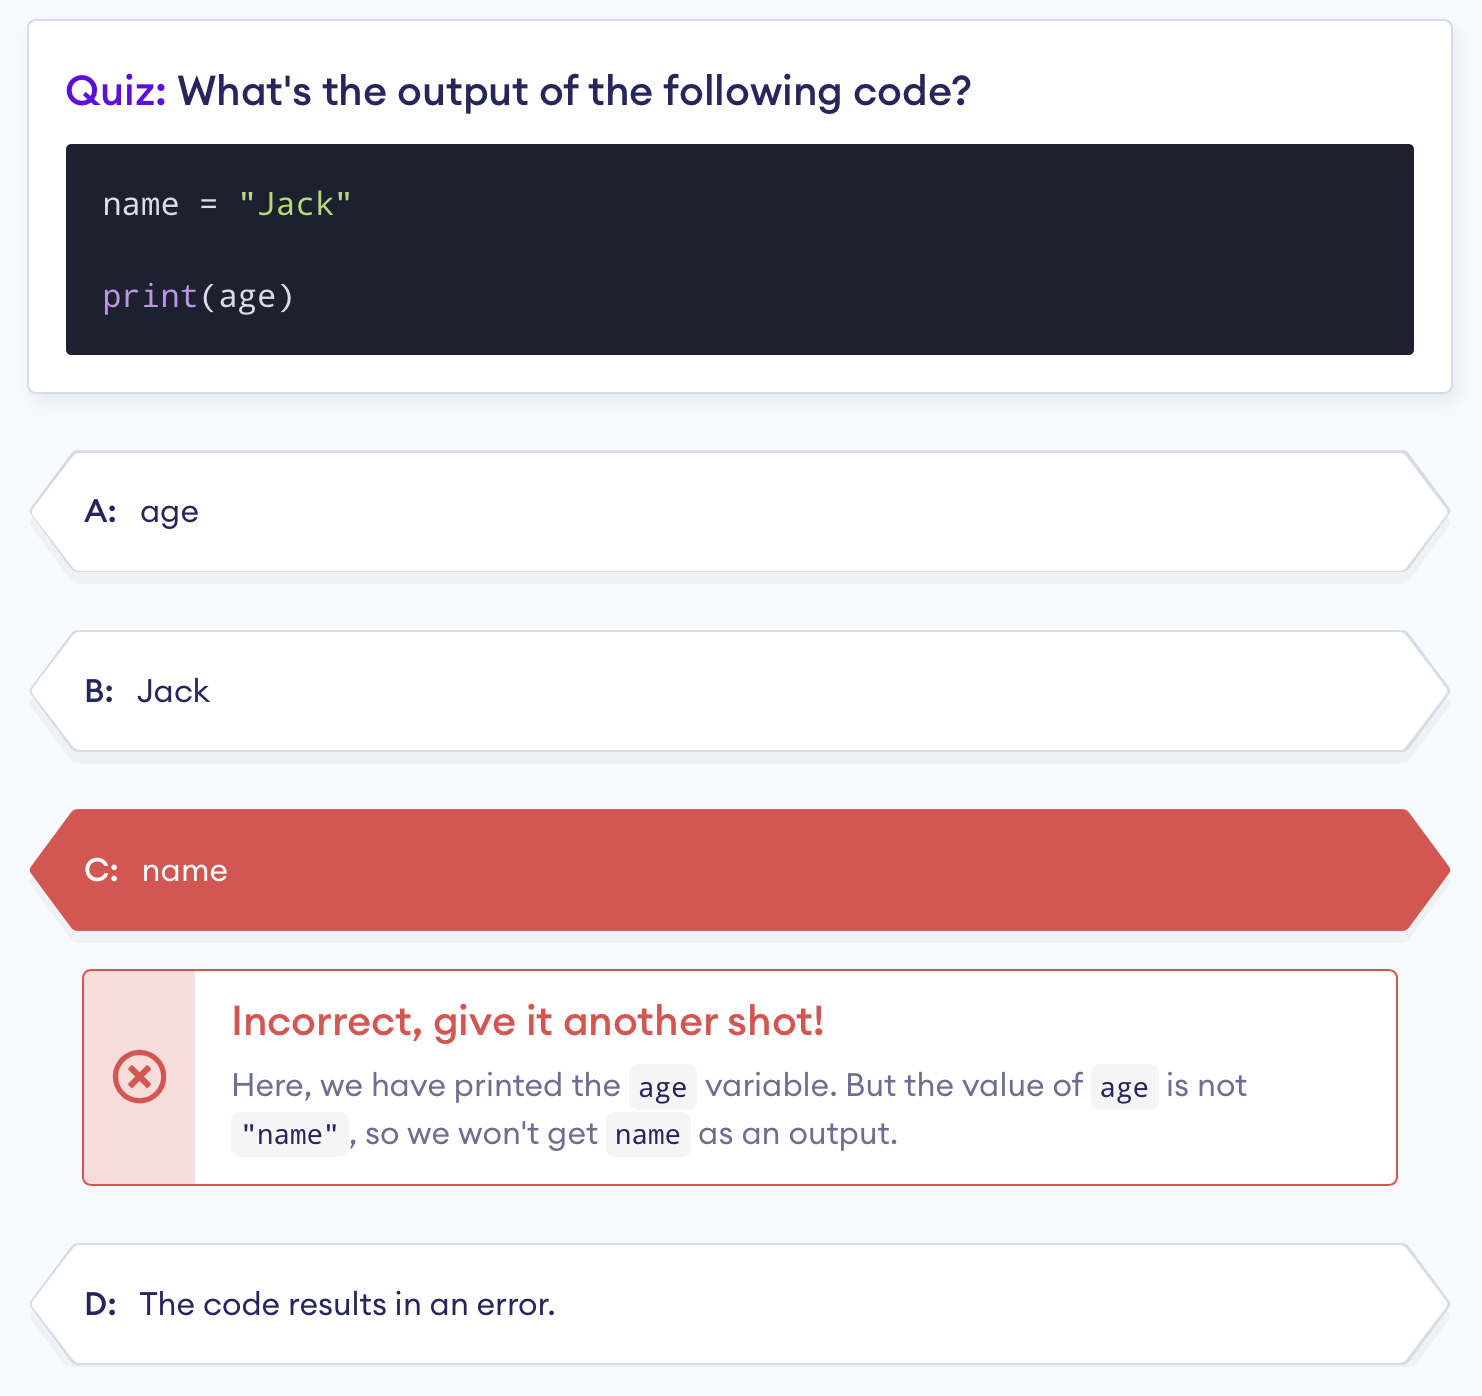Click the unquoted 'name' code chip before 'as an output'

pos(648,1135)
